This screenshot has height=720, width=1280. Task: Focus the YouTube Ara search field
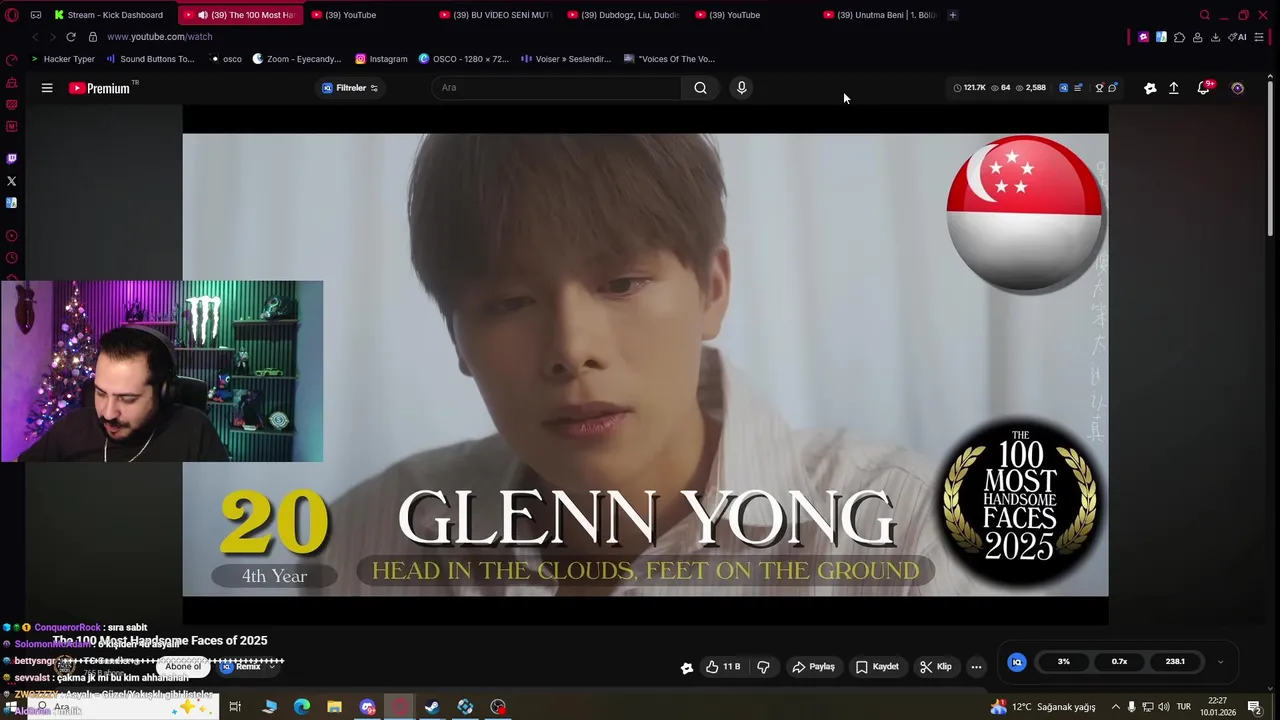(x=558, y=88)
